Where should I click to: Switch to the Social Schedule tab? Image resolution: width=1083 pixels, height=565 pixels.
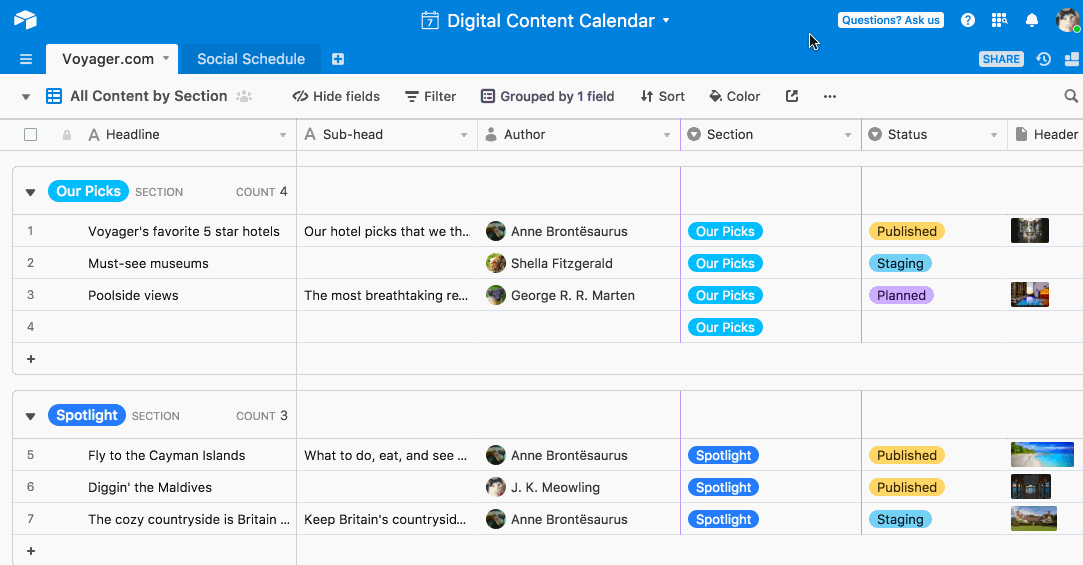click(251, 59)
